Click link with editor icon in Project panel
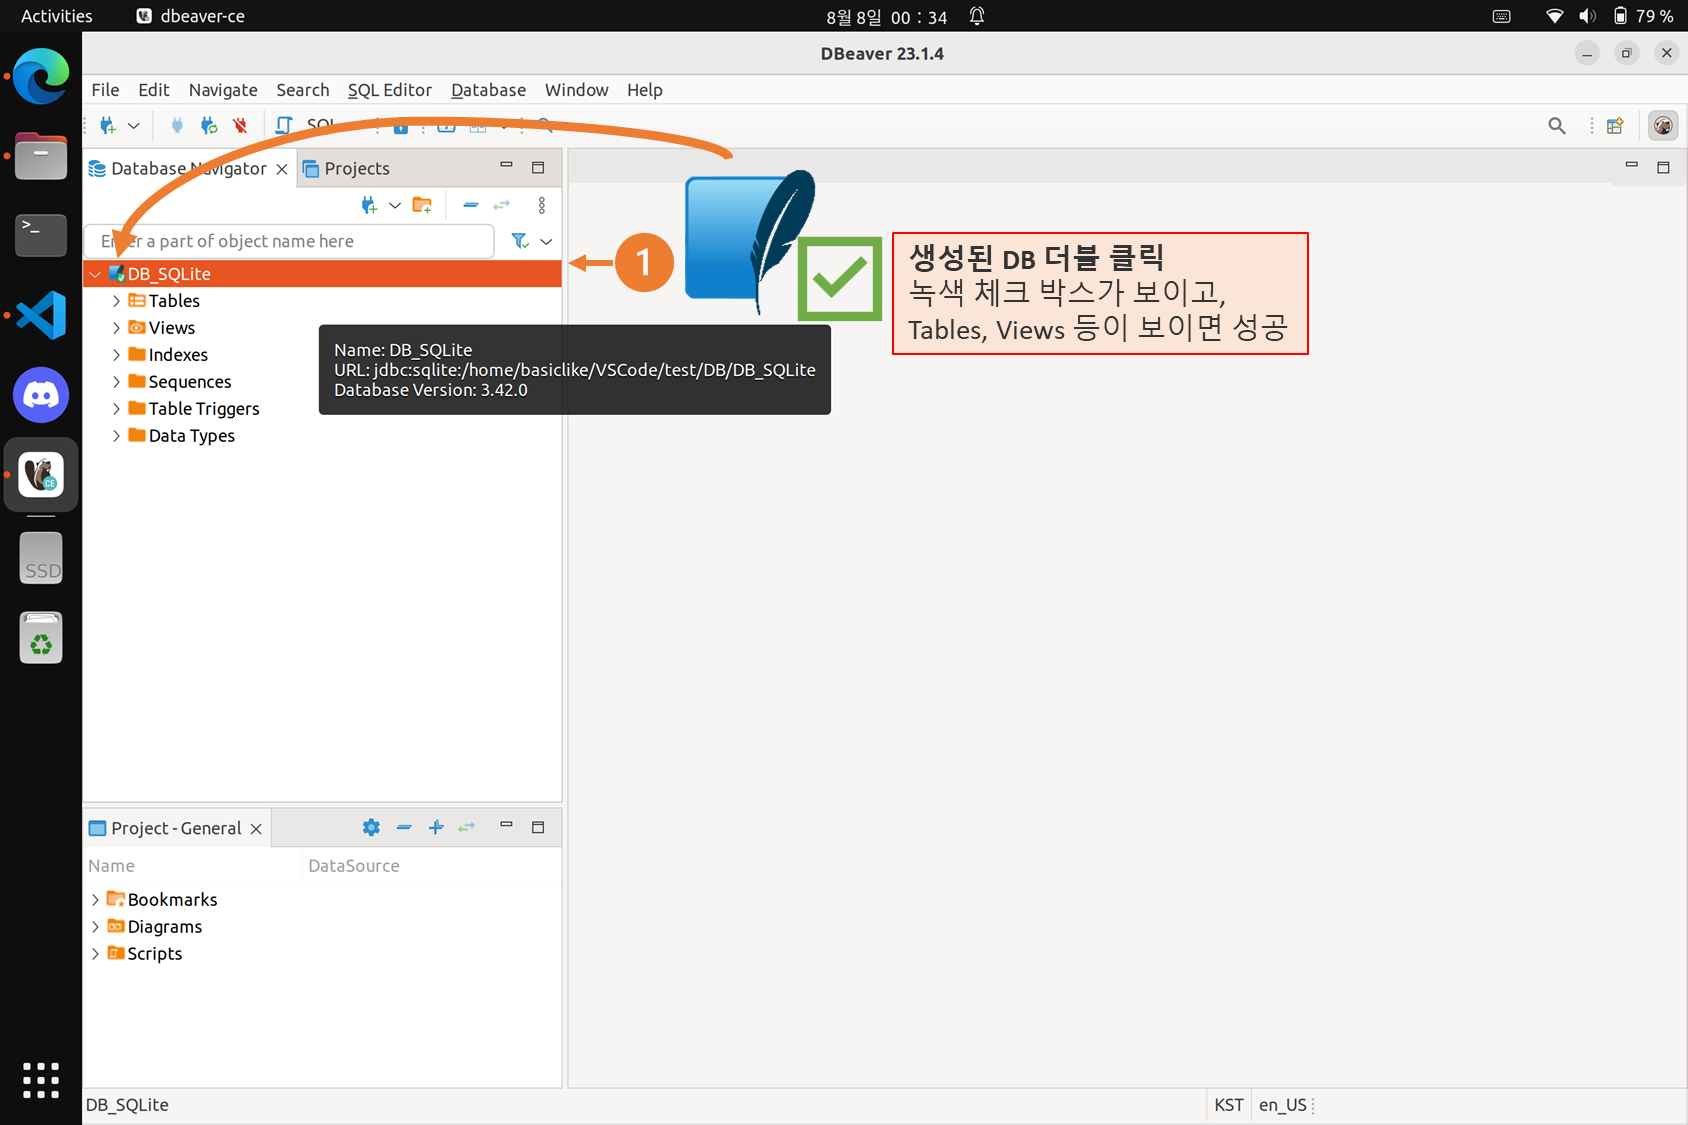 point(467,827)
